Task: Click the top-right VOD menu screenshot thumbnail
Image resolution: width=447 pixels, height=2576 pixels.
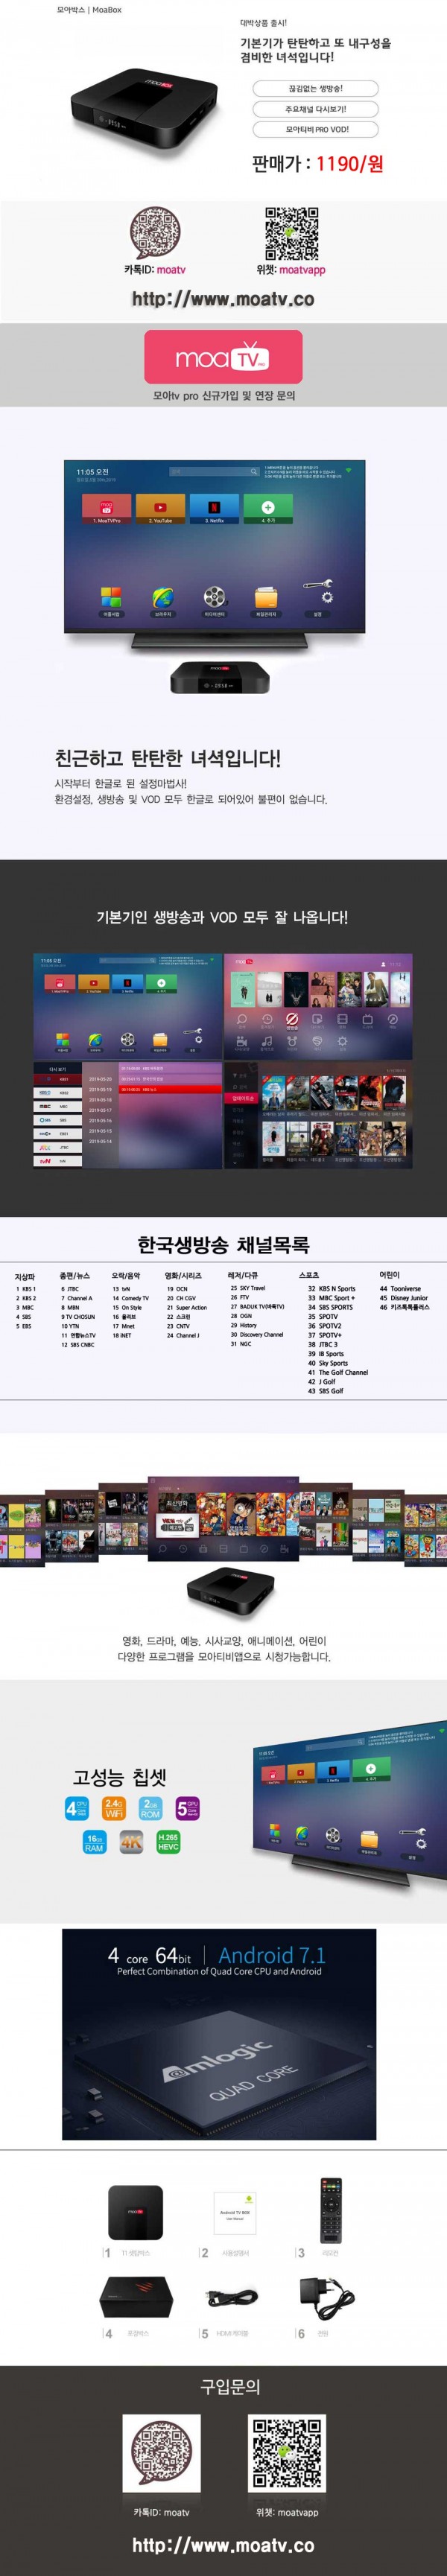Action: (x=318, y=1007)
